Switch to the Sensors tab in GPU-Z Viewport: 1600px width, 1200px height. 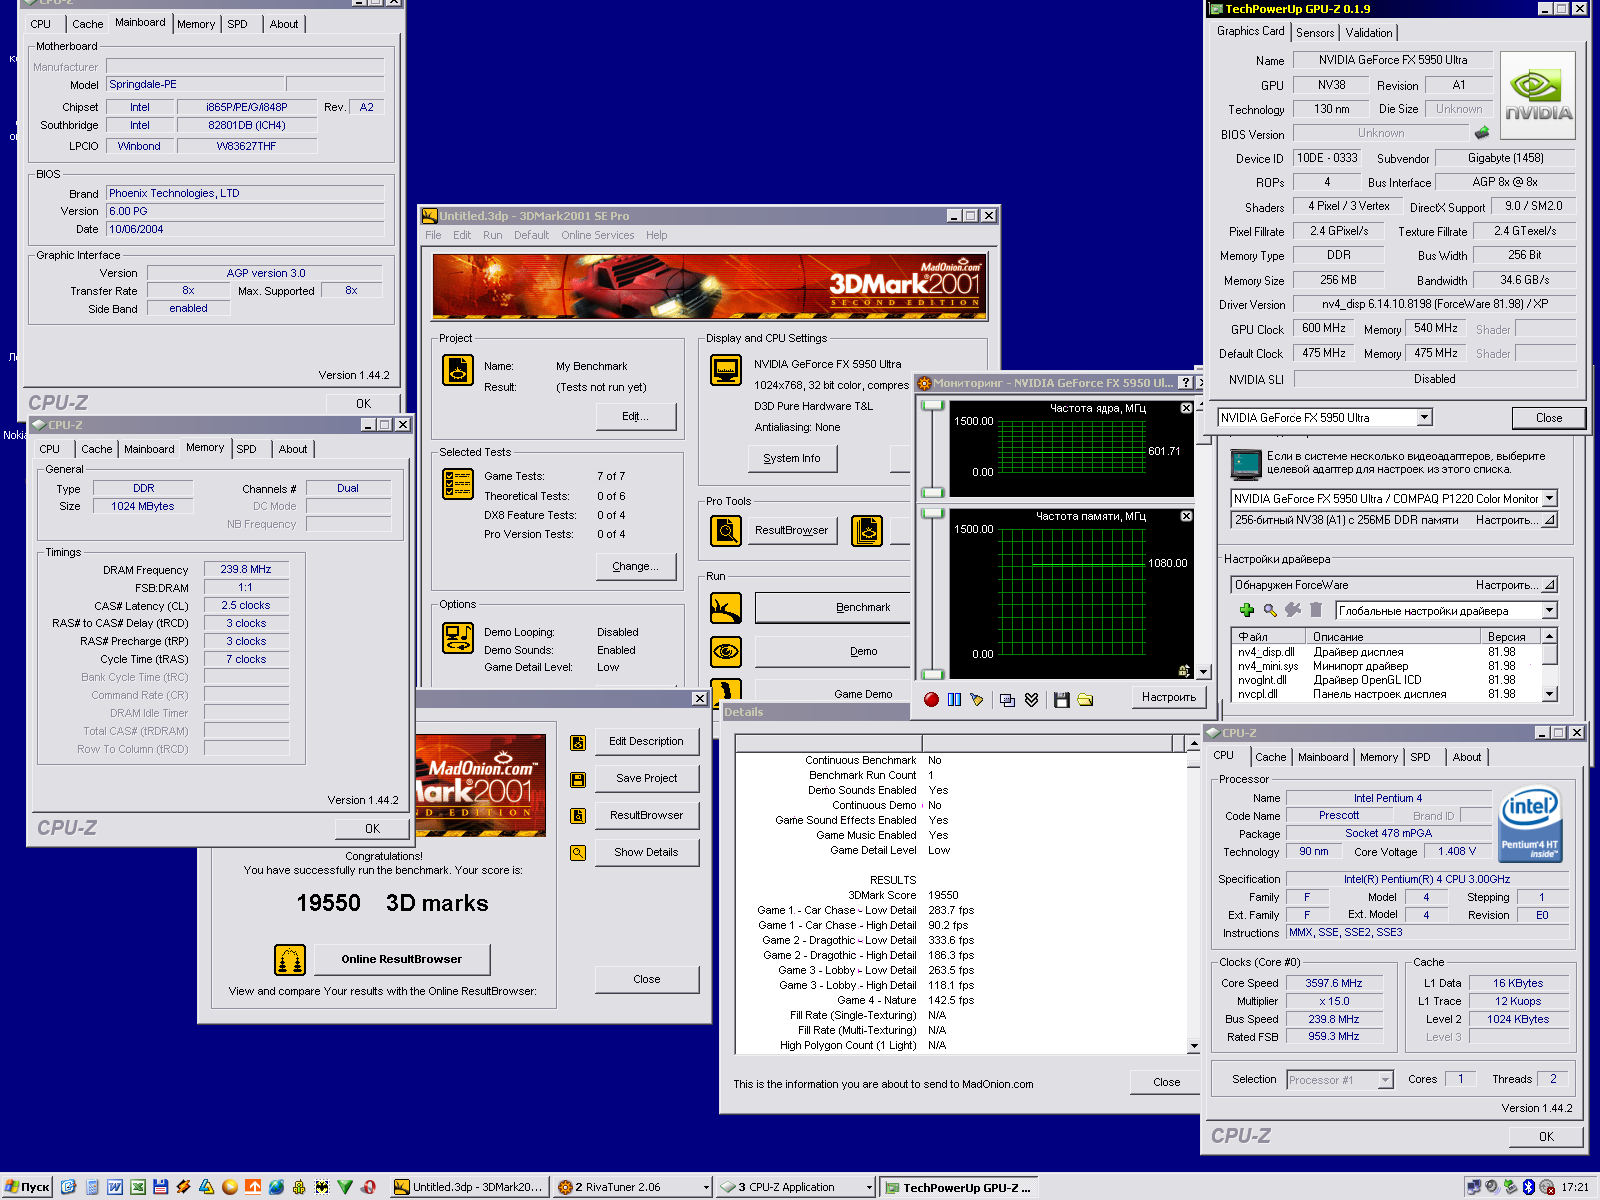[1315, 33]
